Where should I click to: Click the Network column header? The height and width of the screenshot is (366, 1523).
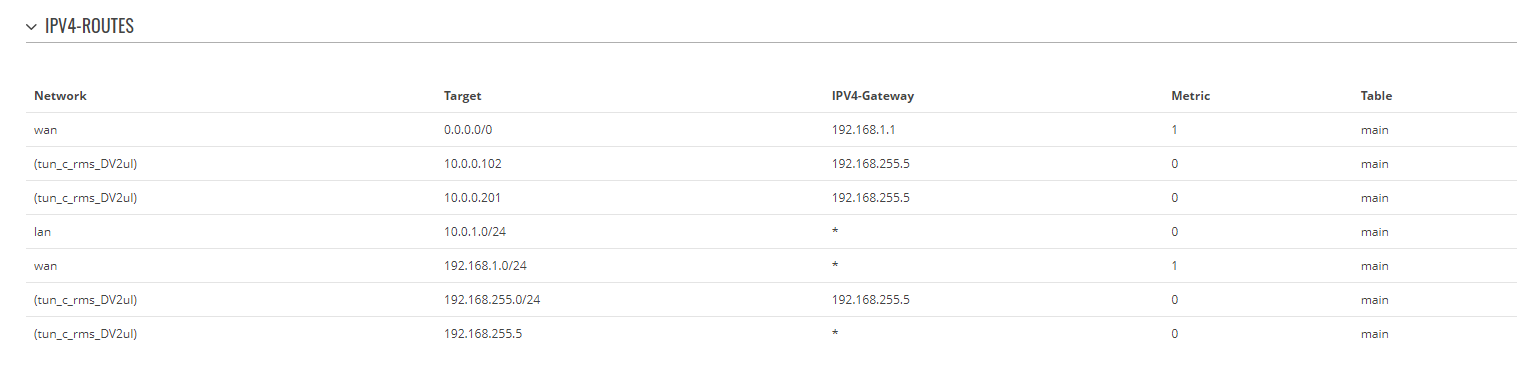coord(60,96)
